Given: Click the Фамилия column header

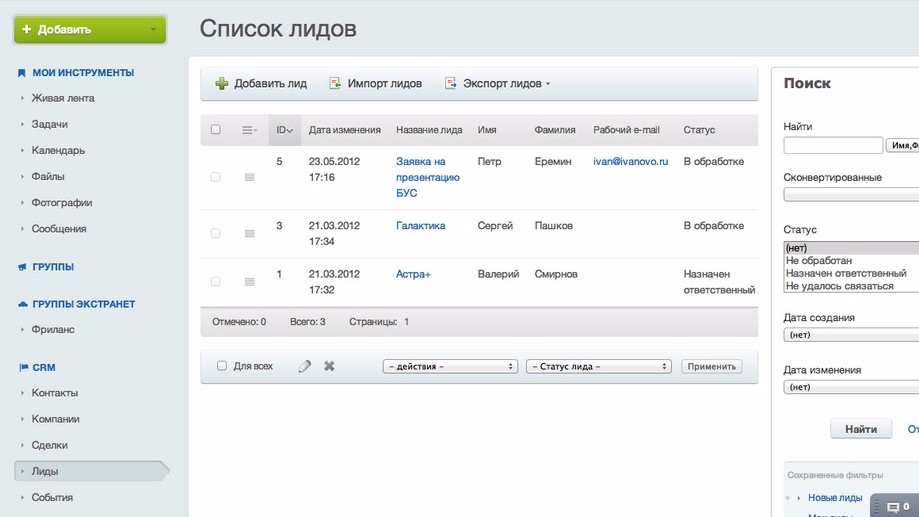Looking at the screenshot, I should point(554,130).
